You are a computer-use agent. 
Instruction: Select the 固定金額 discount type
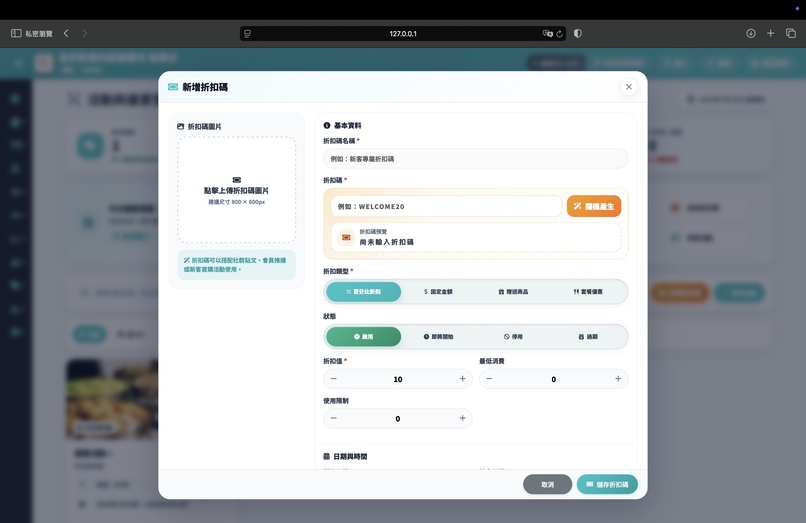(x=438, y=292)
